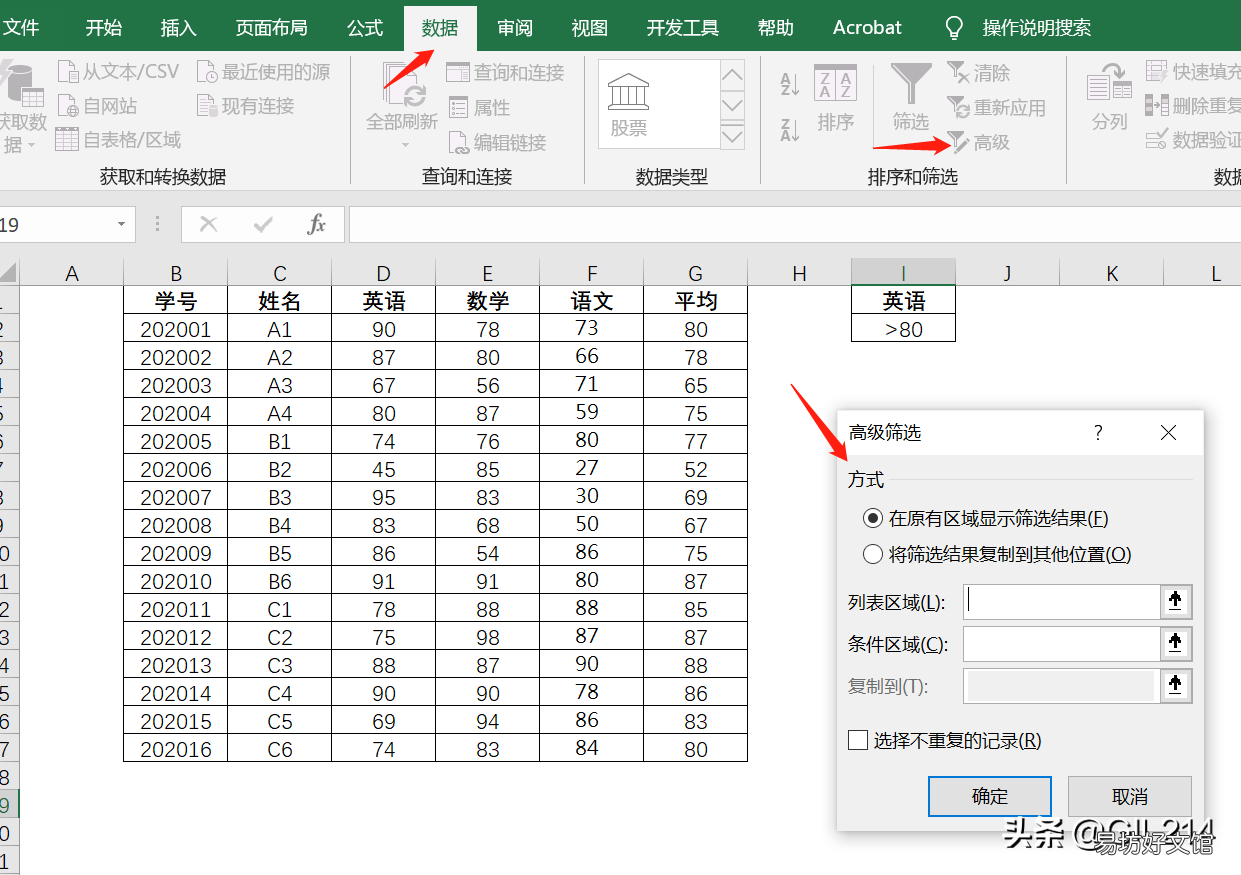Click the Tell Me search box (操作说明搜索)
The width and height of the screenshot is (1241, 875).
[1037, 27]
